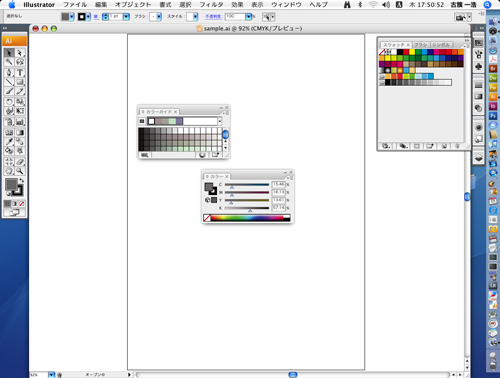Click the K slider in Color panel
This screenshot has height=378, width=500.
click(x=247, y=208)
